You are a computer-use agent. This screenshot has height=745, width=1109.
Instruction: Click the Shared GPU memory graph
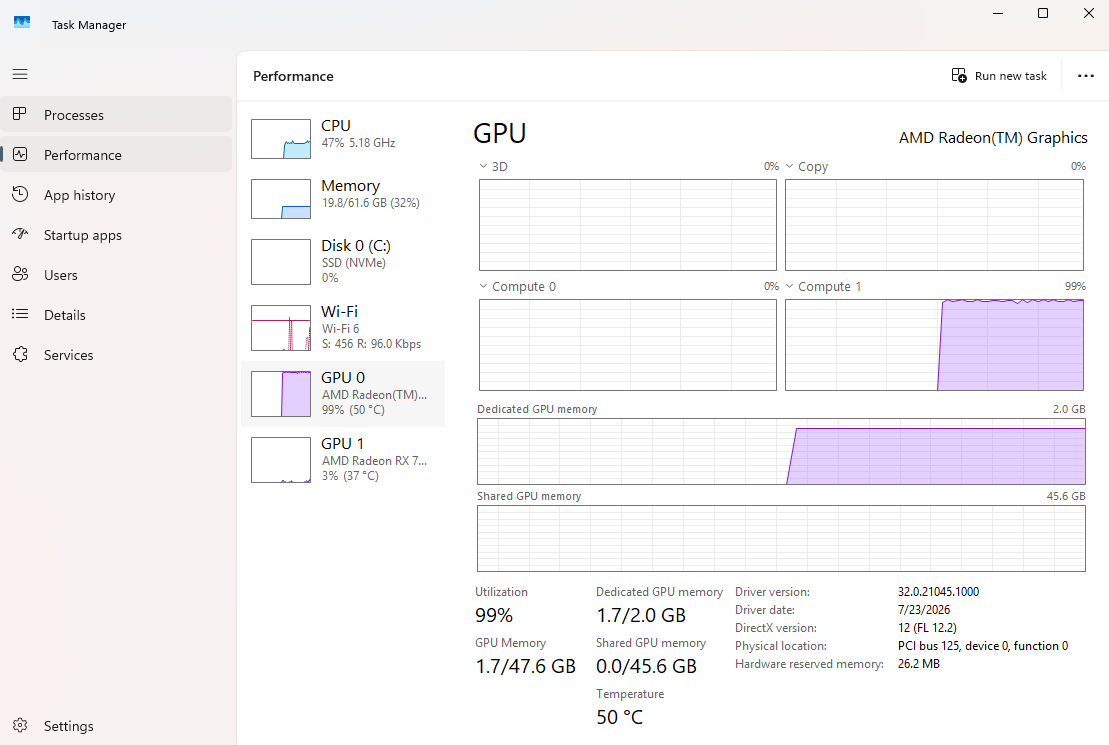(x=782, y=538)
